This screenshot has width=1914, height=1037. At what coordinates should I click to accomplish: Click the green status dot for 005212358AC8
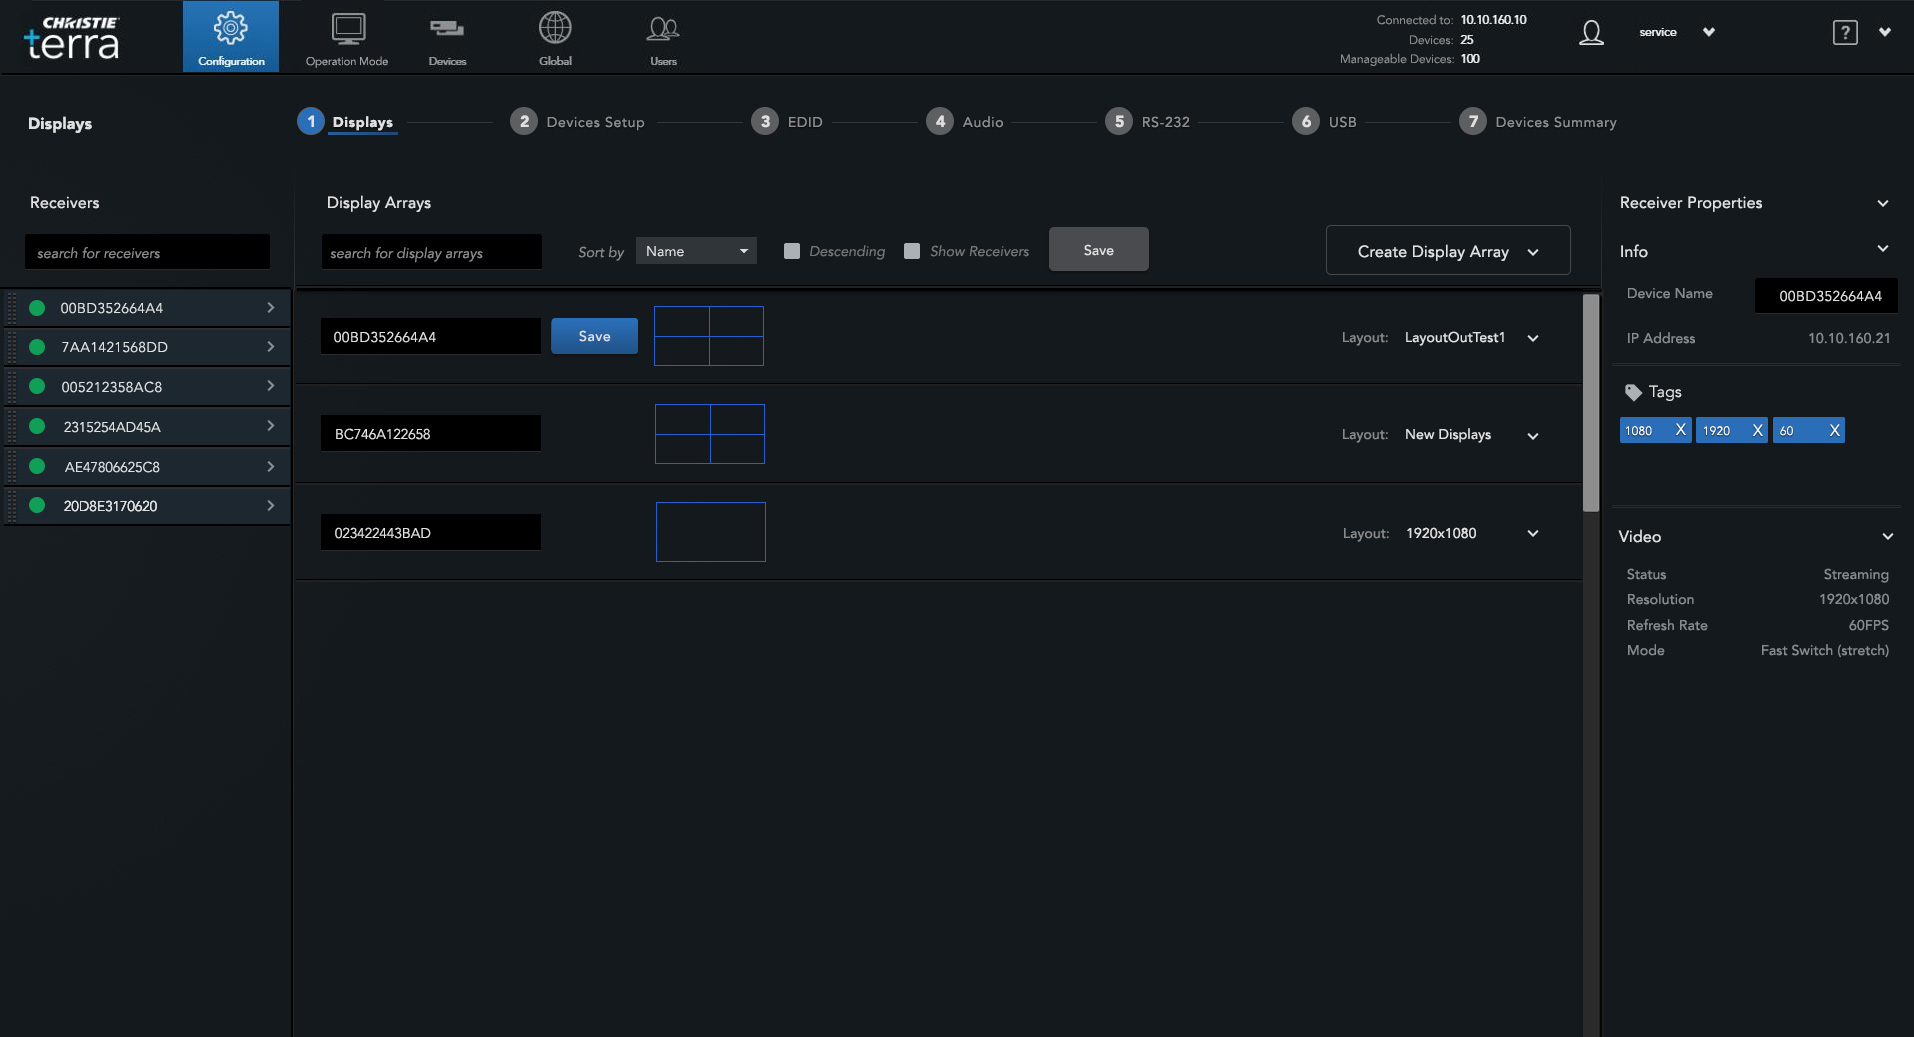point(38,386)
